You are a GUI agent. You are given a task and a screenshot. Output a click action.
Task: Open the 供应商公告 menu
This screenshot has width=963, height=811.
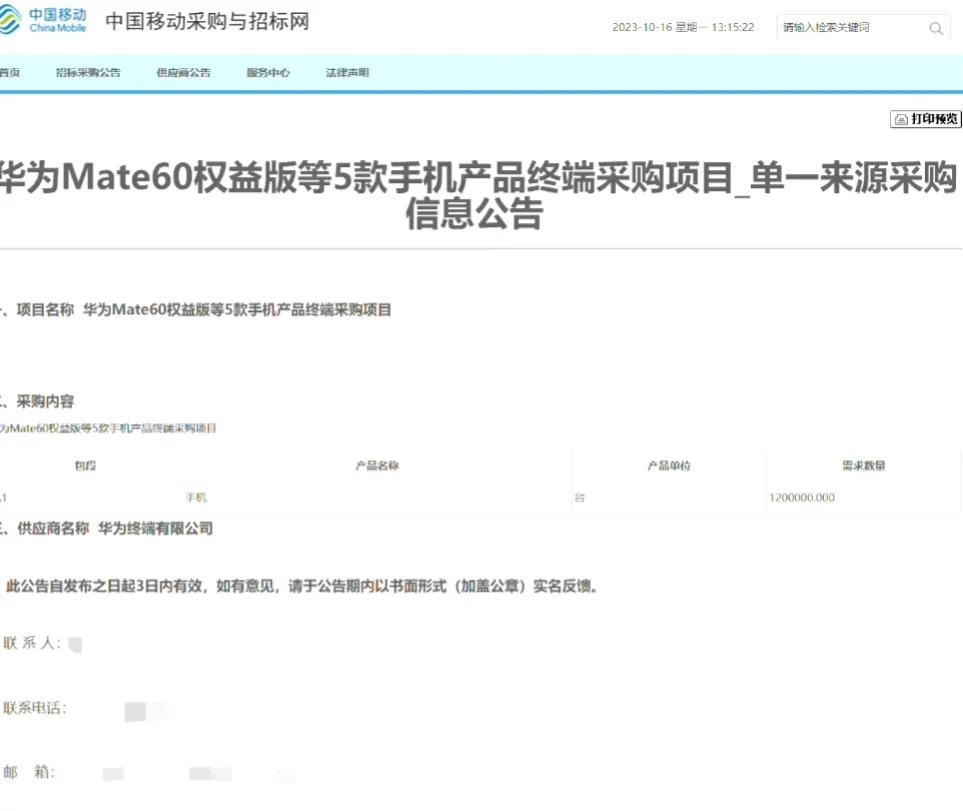pyautogui.click(x=184, y=72)
